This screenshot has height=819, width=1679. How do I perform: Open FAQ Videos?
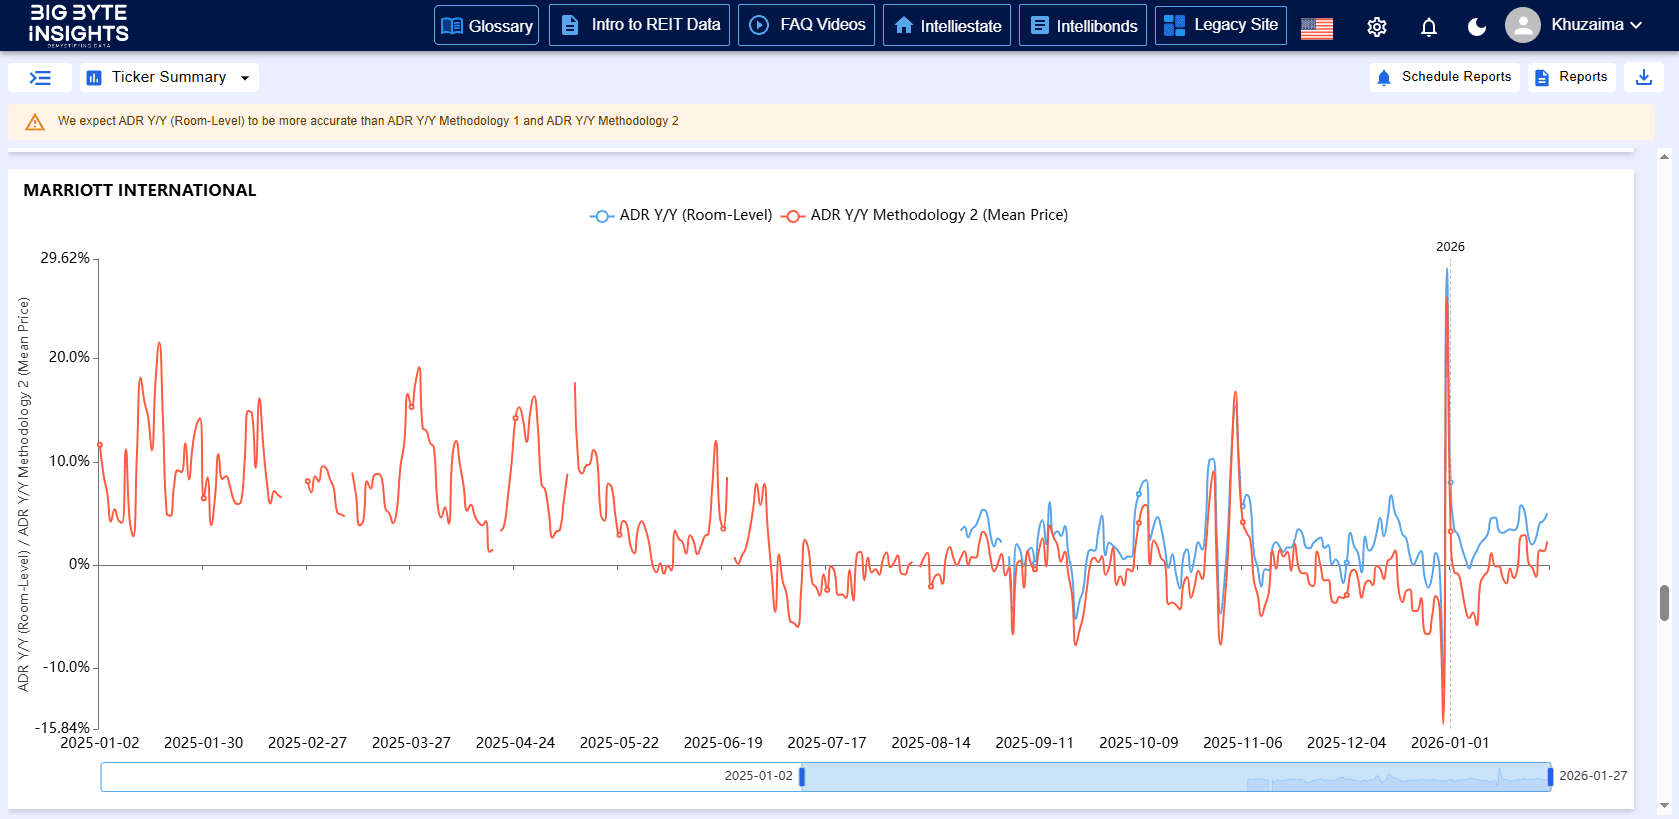[806, 25]
